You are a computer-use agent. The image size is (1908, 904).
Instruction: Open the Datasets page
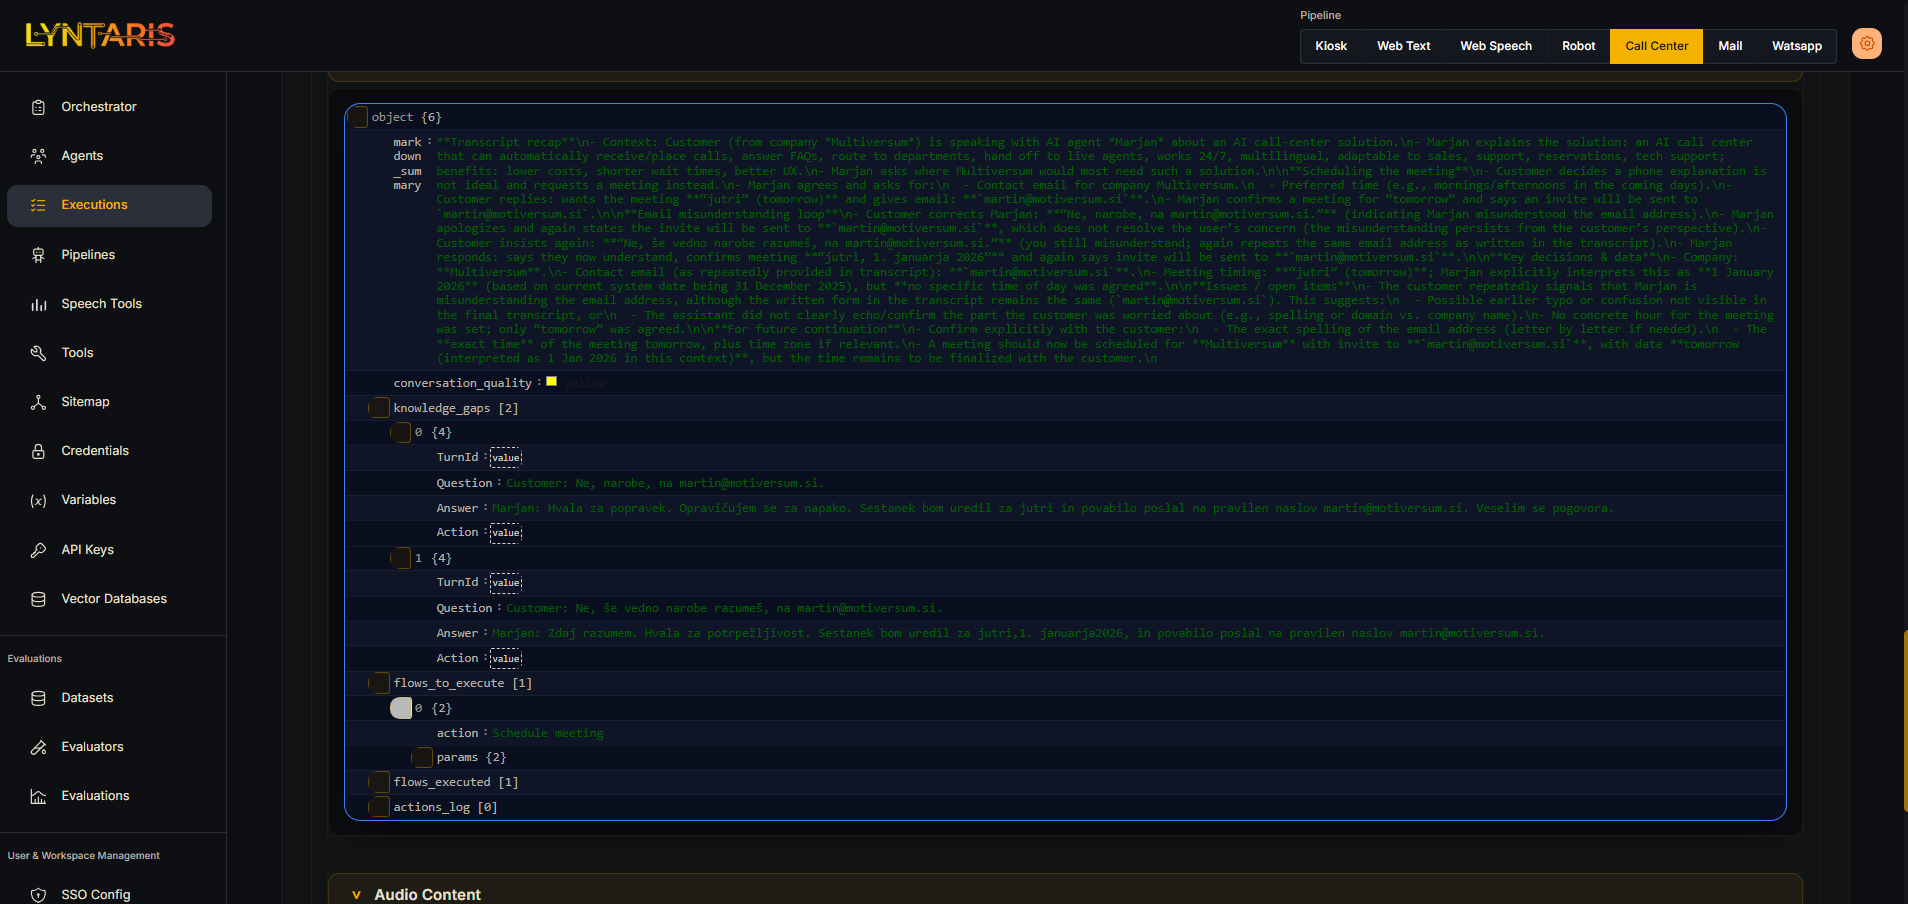coord(87,698)
